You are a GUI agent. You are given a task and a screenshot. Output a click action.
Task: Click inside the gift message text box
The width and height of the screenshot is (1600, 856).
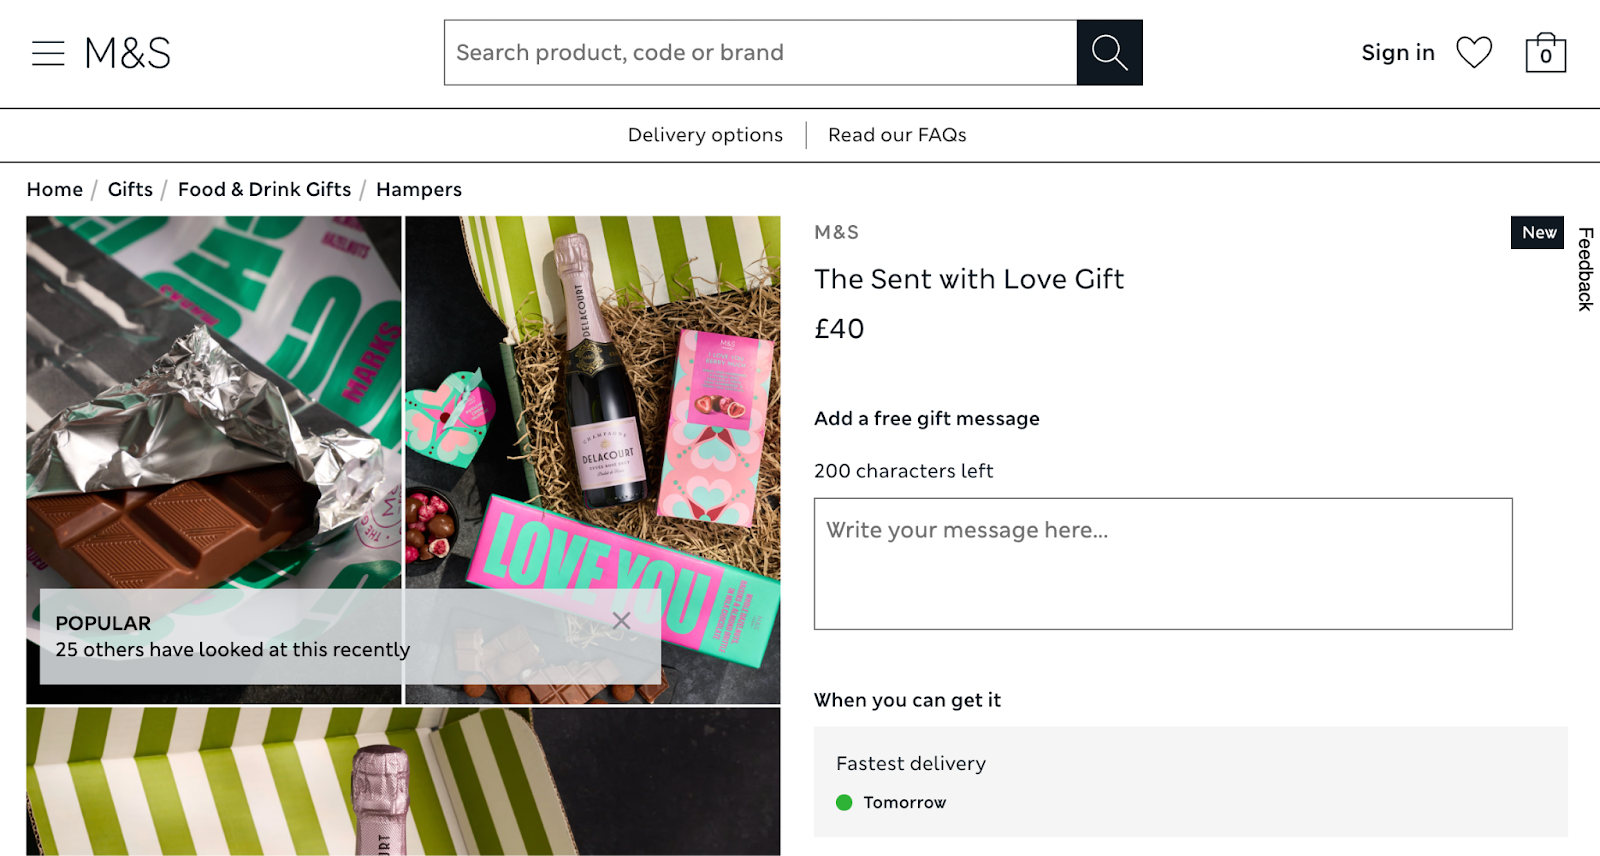(x=1163, y=563)
